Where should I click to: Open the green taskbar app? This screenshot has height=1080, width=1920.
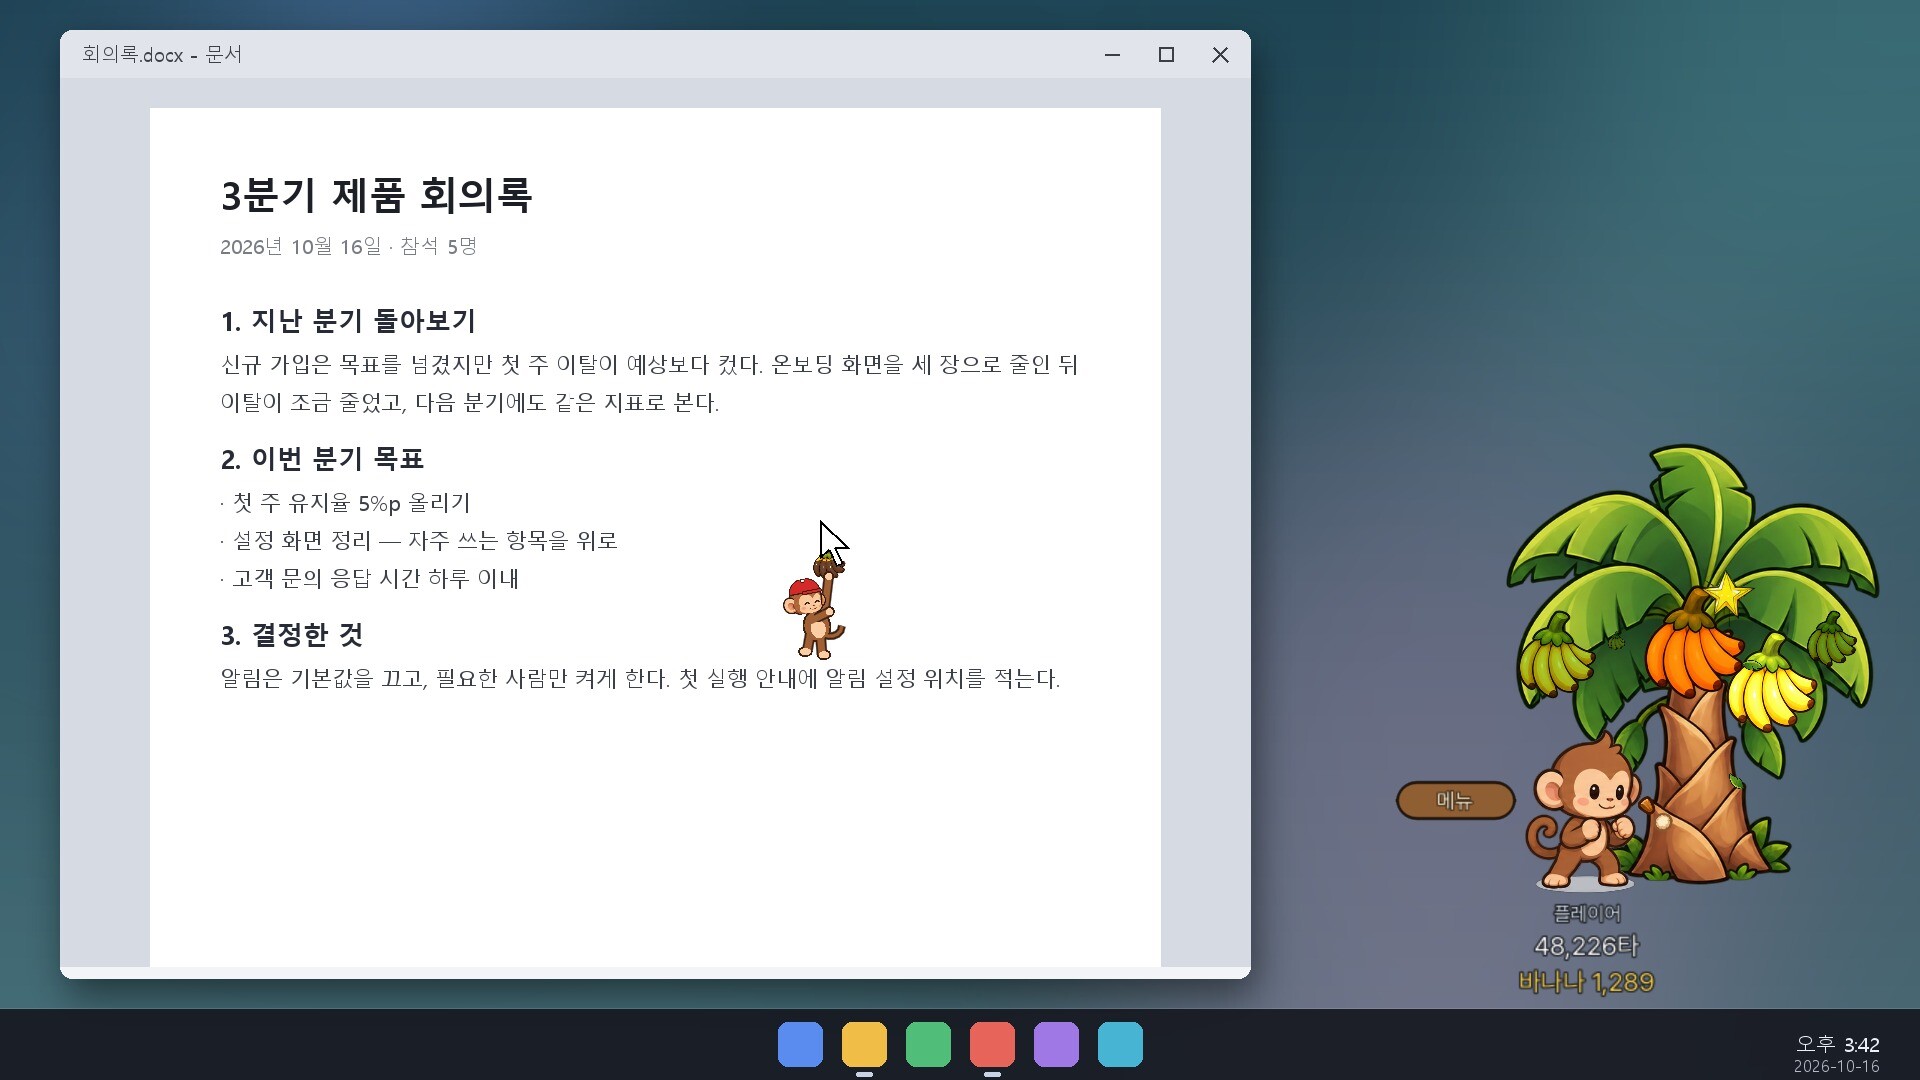tap(928, 1044)
